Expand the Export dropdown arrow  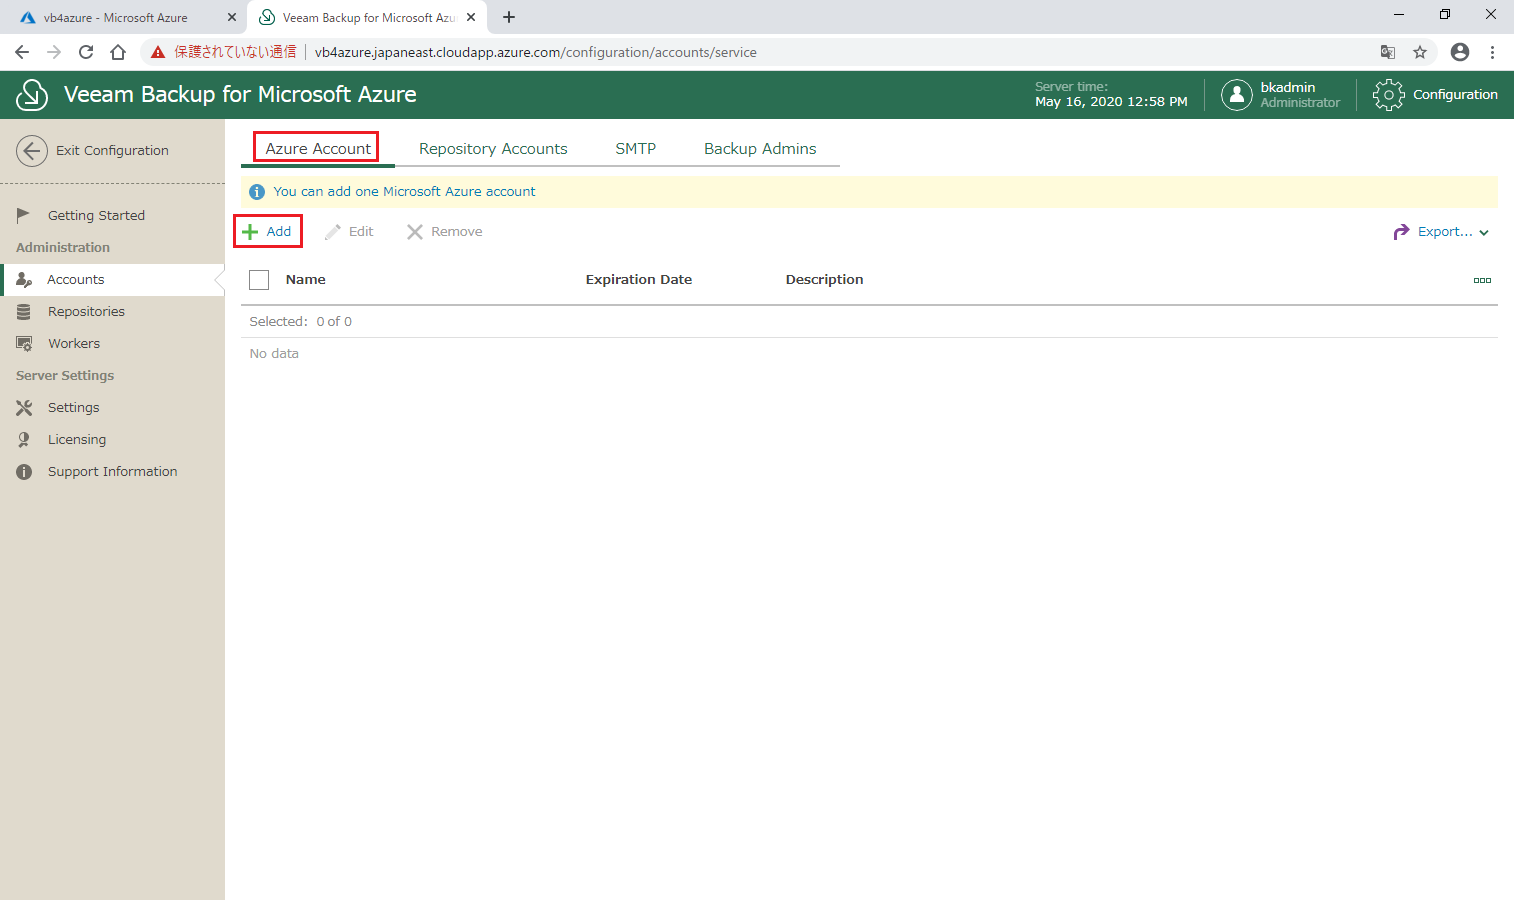point(1484,233)
